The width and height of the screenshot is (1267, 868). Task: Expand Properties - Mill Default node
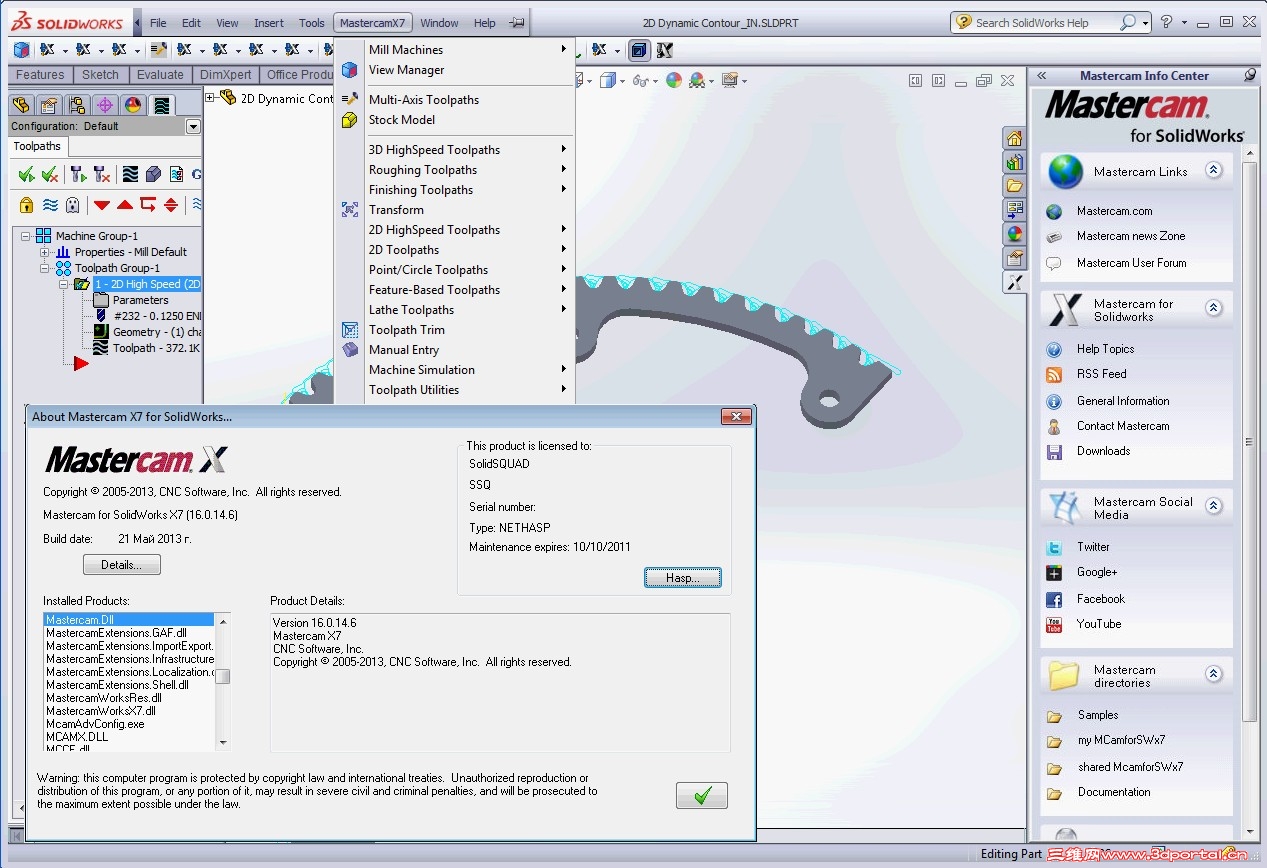45,252
